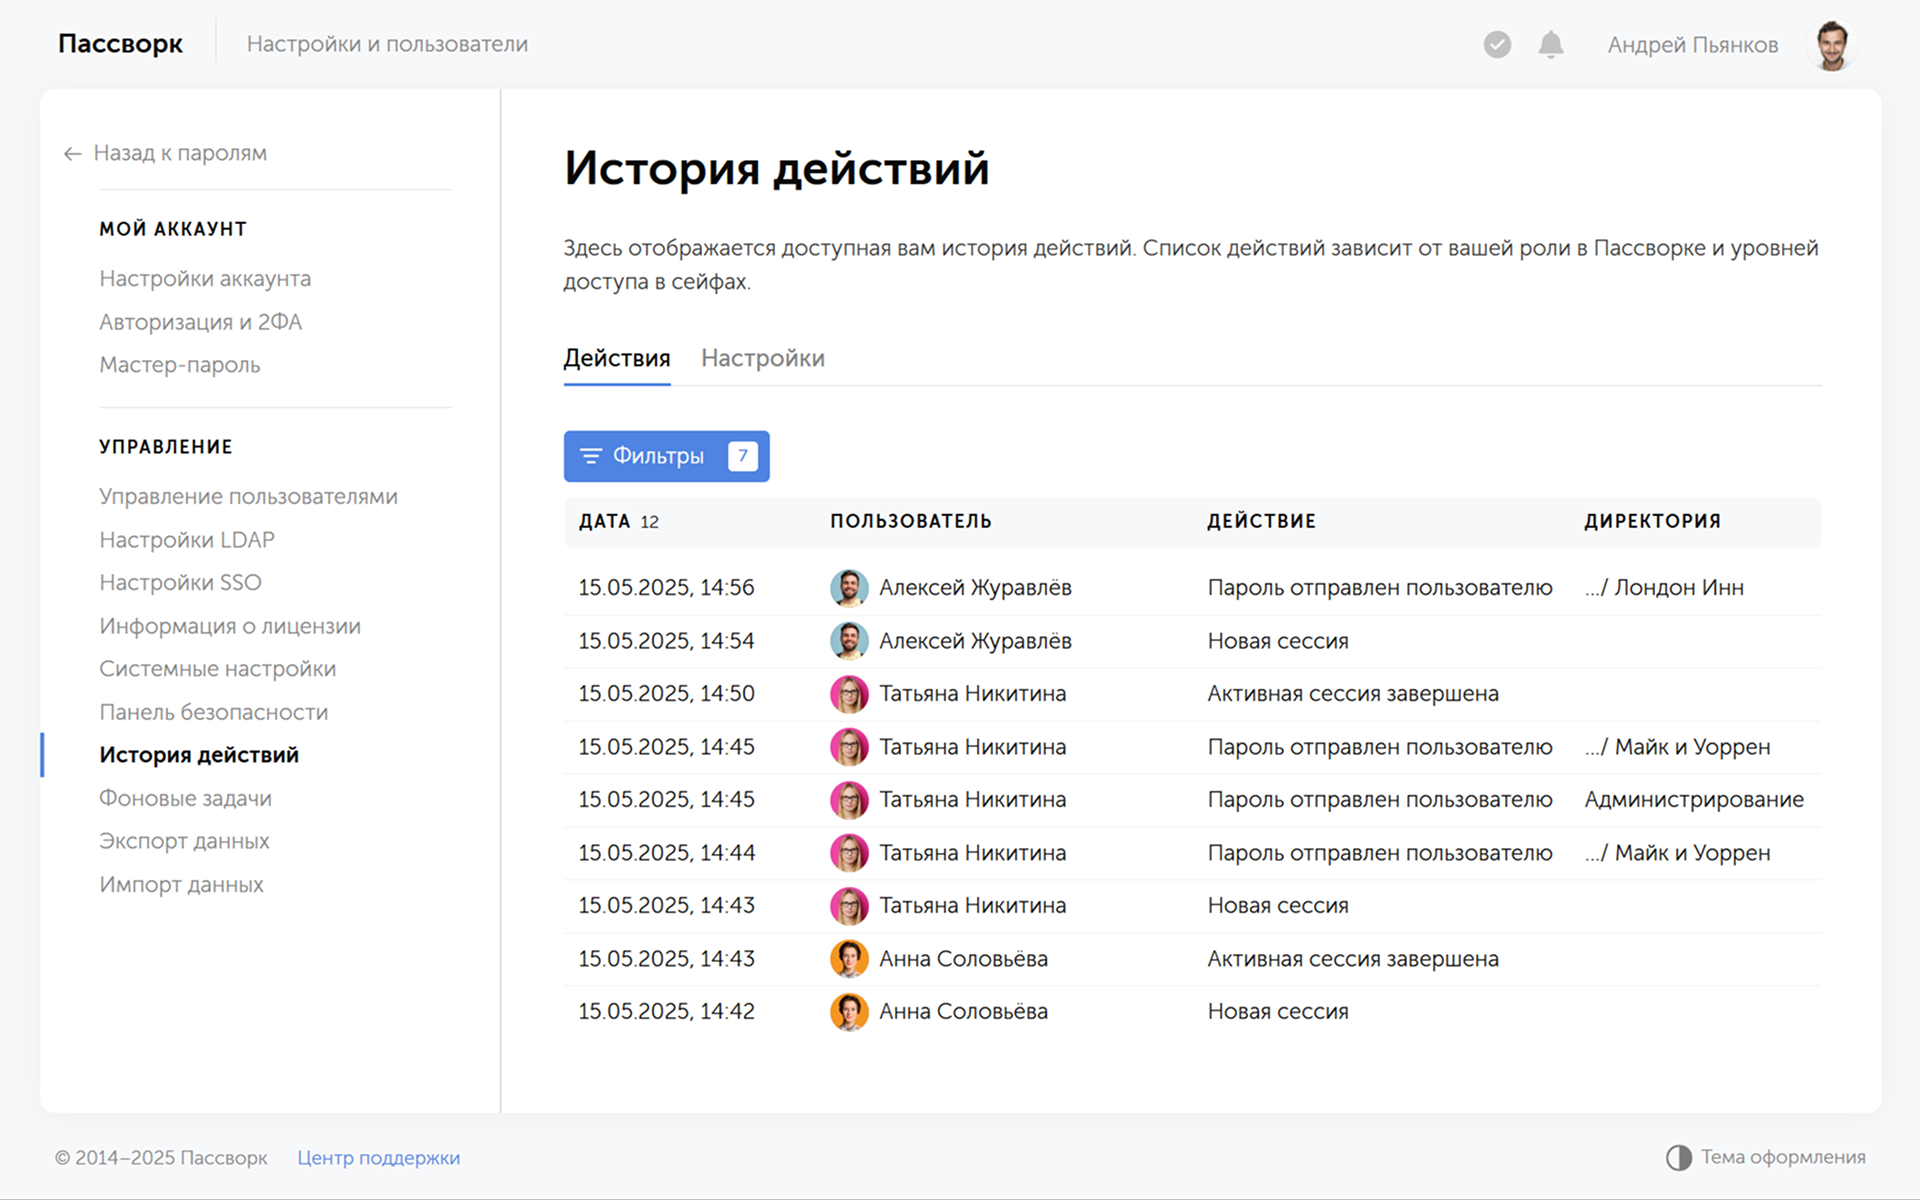Click the Пользователь column header
1920x1200 pixels.
coord(910,521)
